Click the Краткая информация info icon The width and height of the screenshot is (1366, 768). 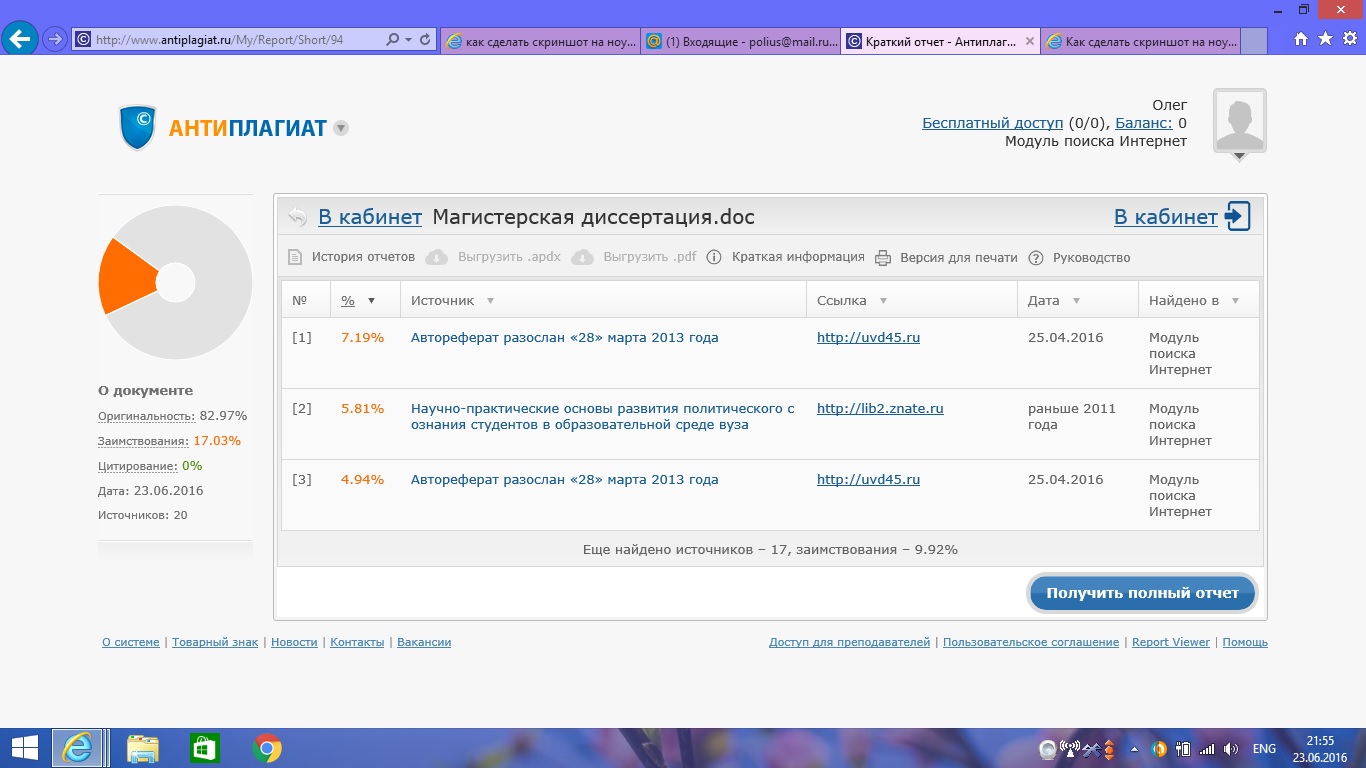pos(714,257)
